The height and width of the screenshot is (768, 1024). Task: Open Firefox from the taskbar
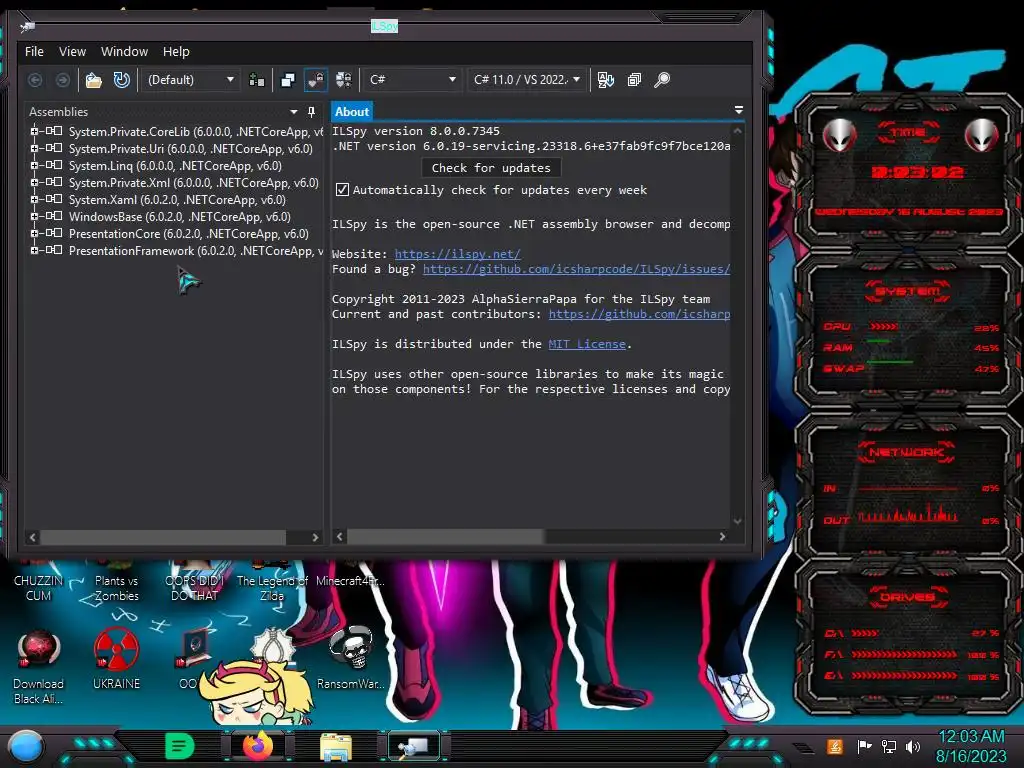point(257,745)
